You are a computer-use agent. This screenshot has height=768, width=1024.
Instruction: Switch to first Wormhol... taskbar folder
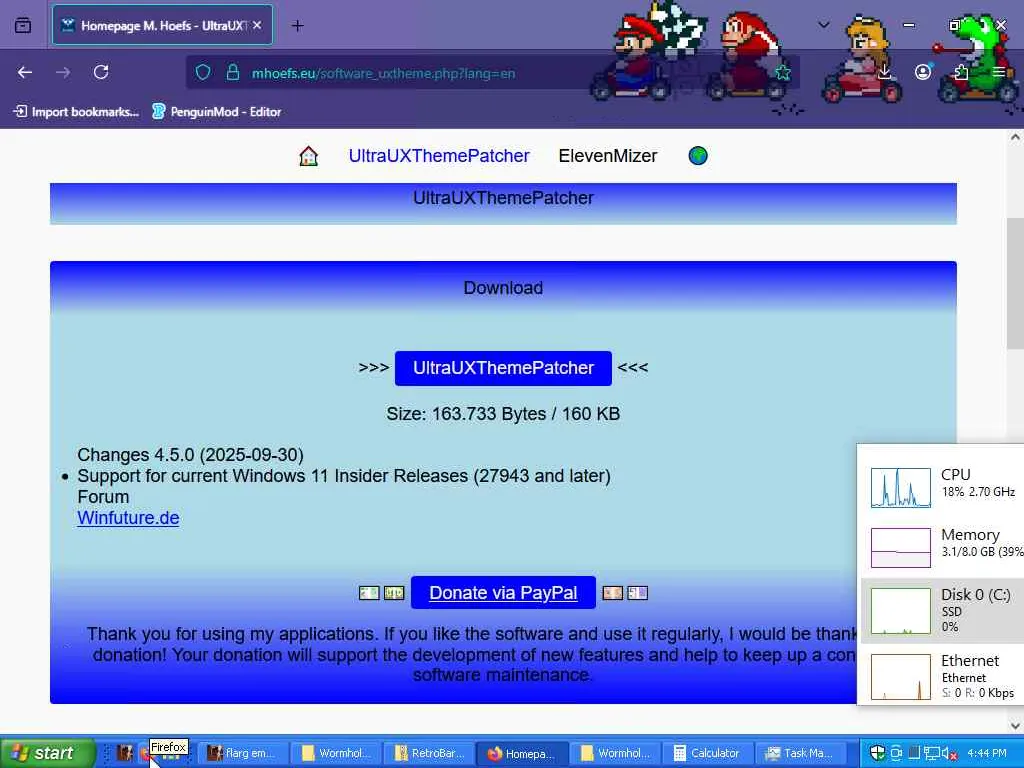pos(335,754)
